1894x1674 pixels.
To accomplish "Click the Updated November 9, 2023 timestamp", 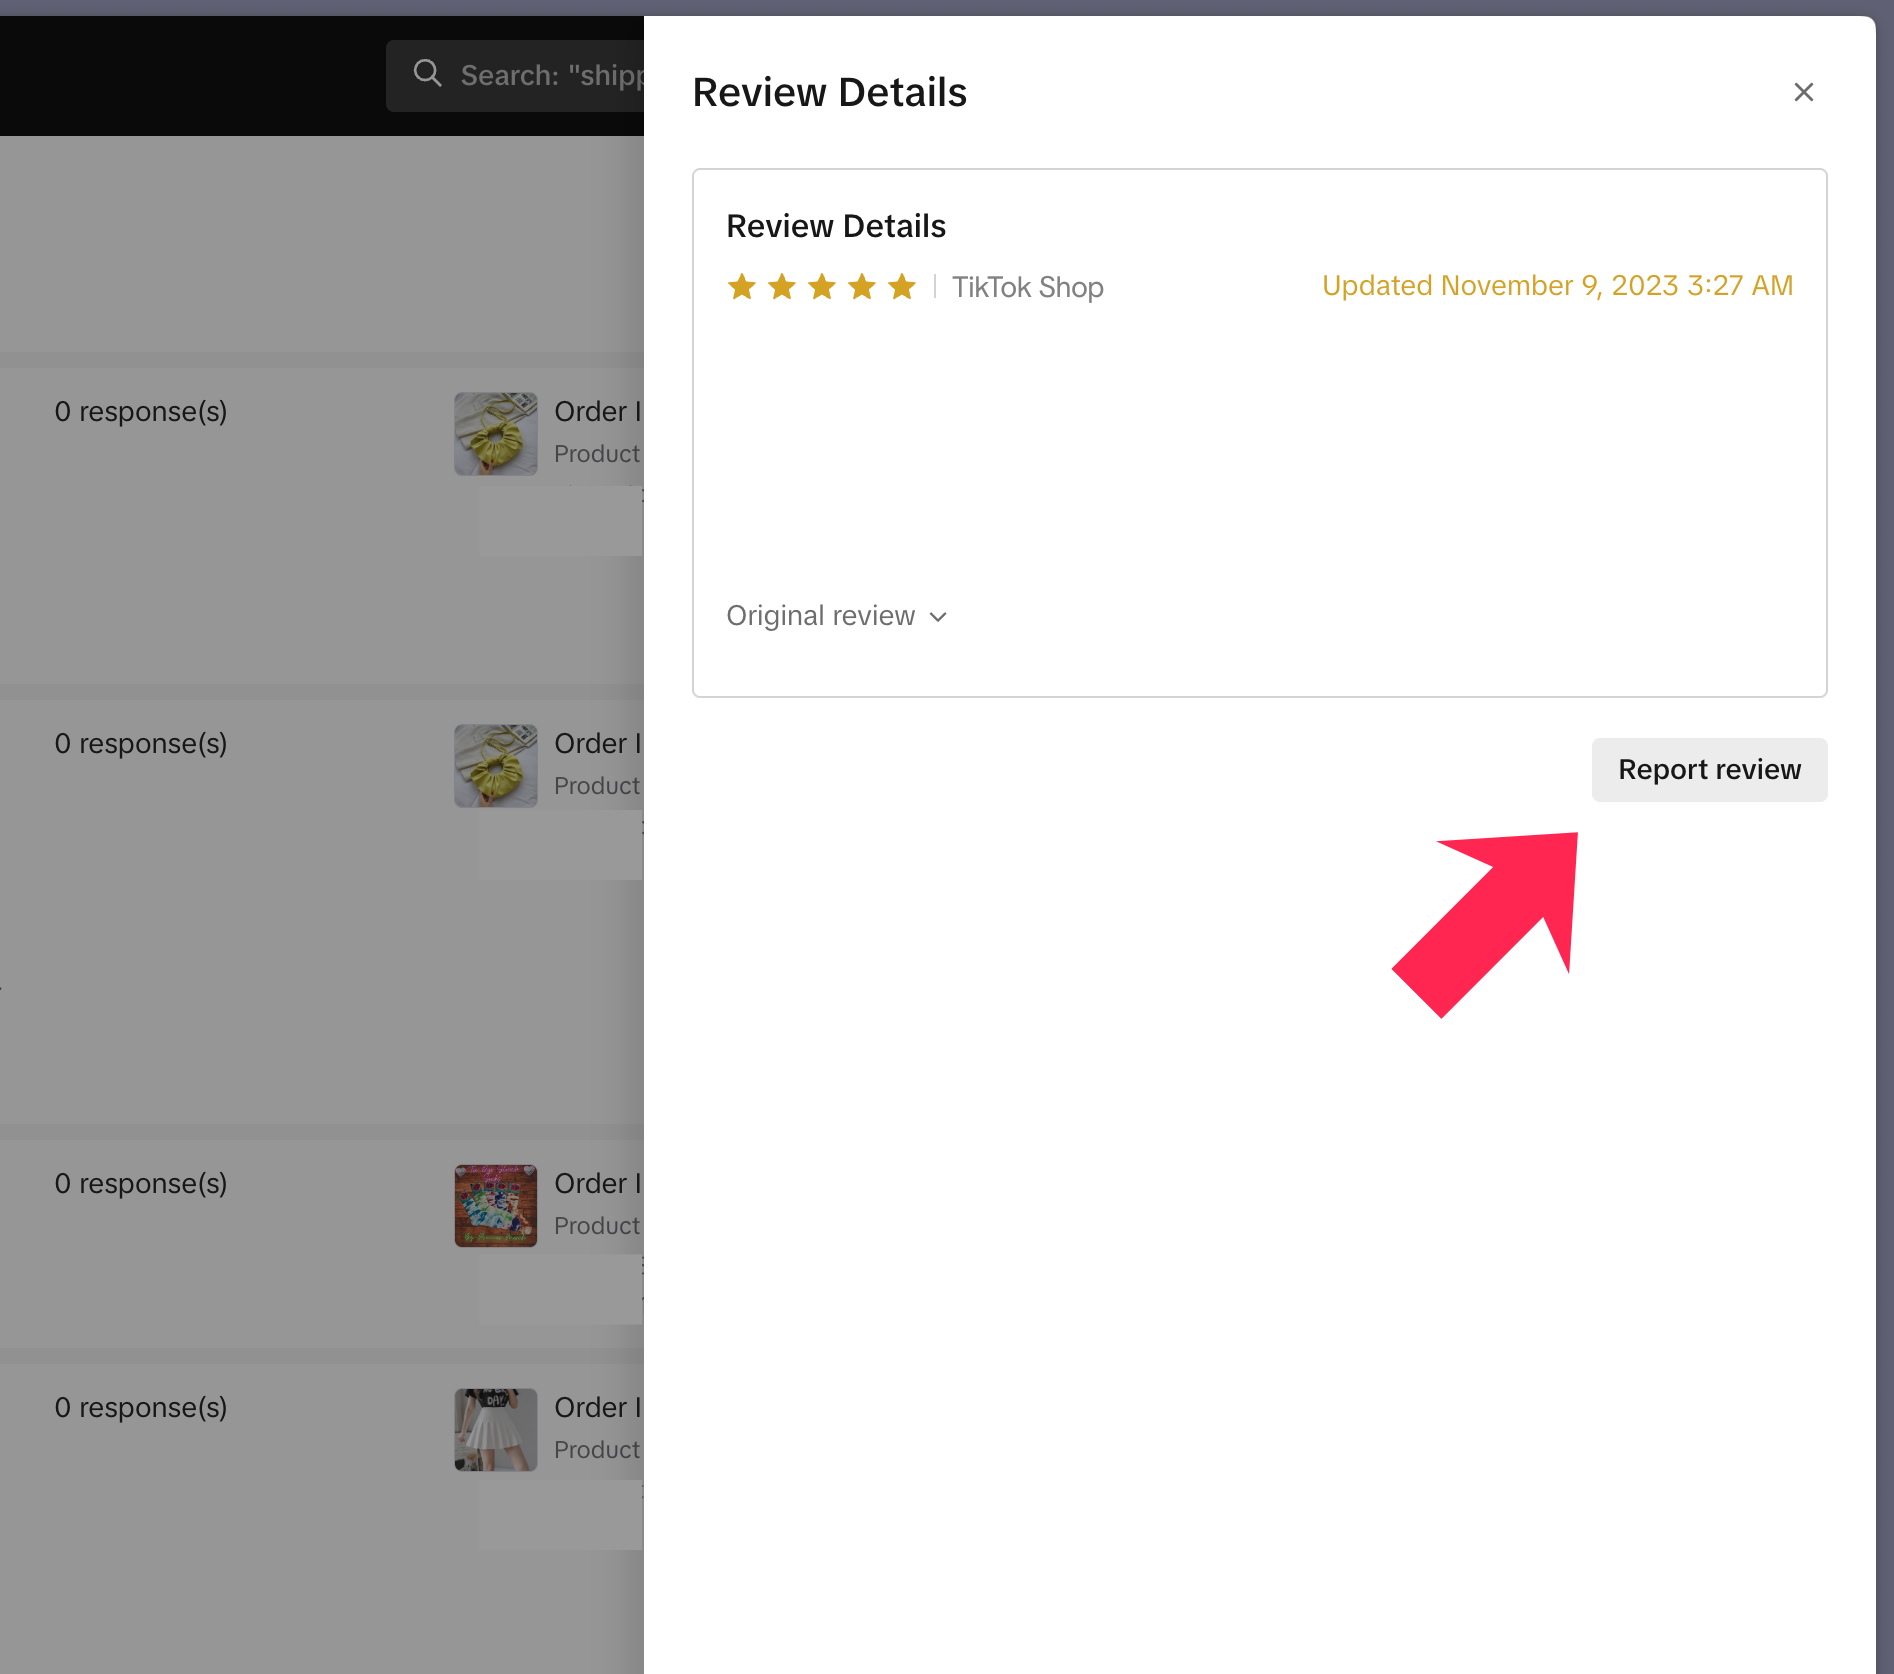I will [x=1556, y=286].
